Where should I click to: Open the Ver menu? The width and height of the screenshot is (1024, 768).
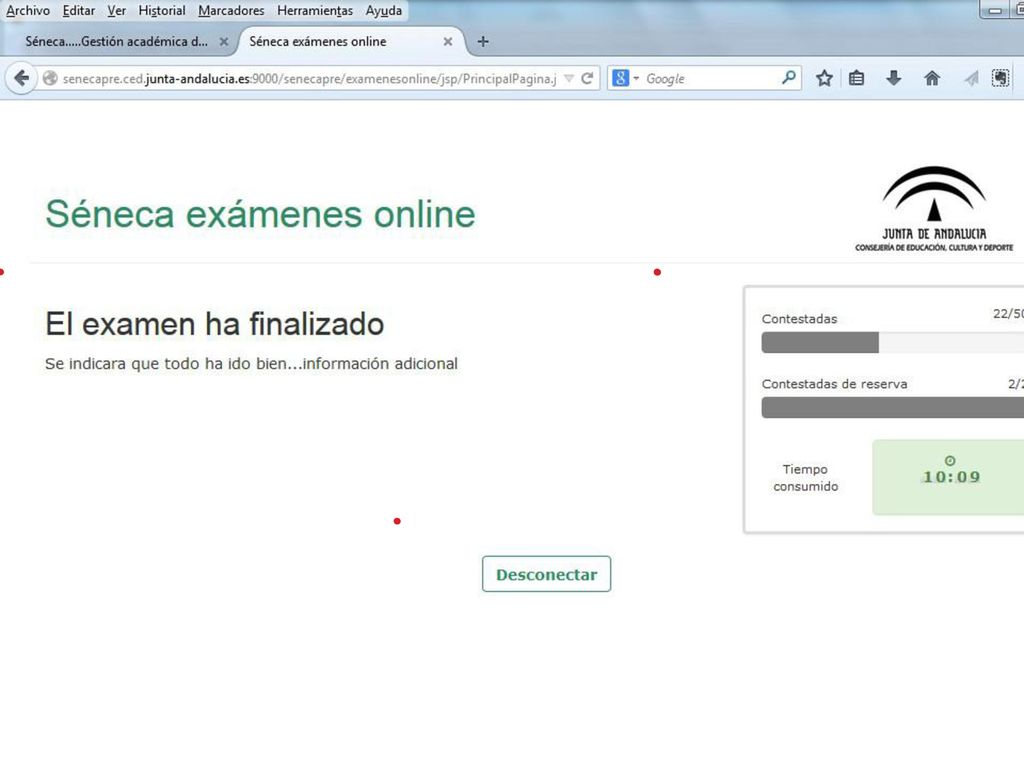coord(117,10)
